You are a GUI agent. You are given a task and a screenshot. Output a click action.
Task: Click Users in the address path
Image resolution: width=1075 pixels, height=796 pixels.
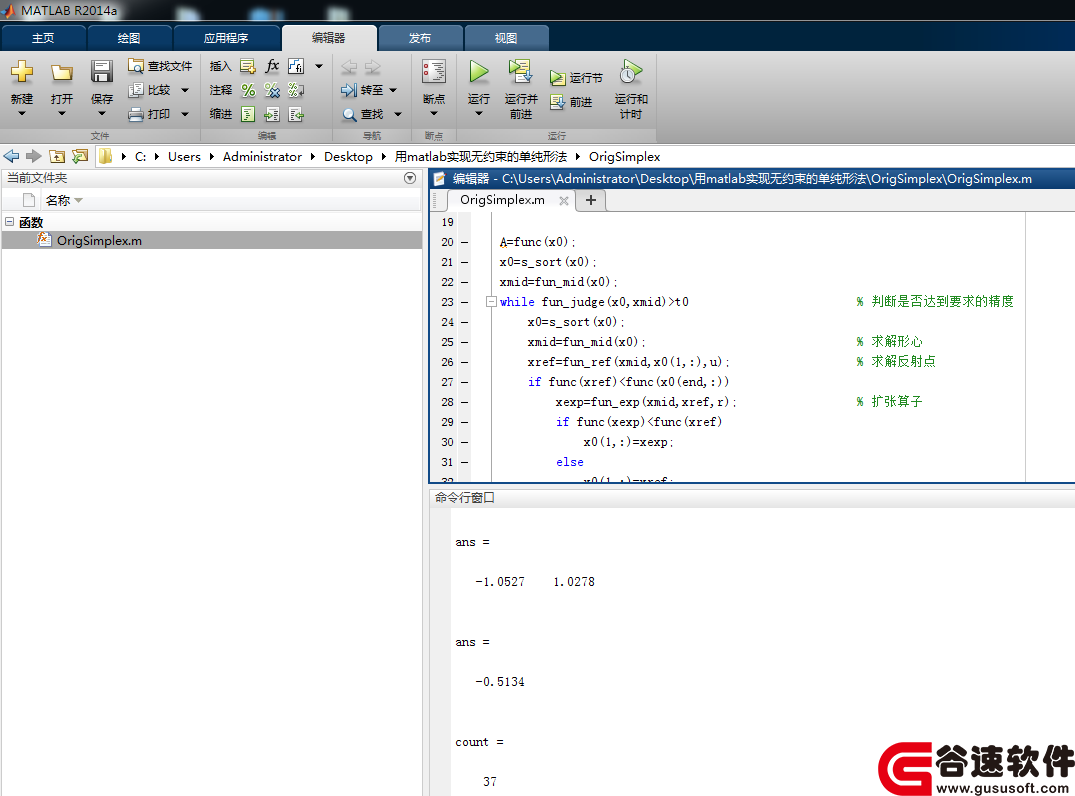tap(184, 156)
